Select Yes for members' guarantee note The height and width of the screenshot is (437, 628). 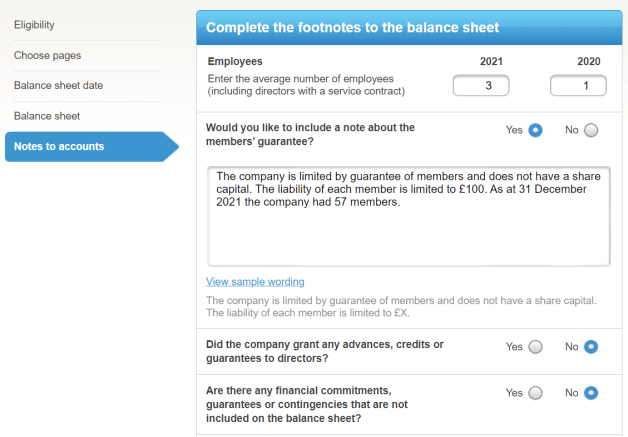pos(536,130)
